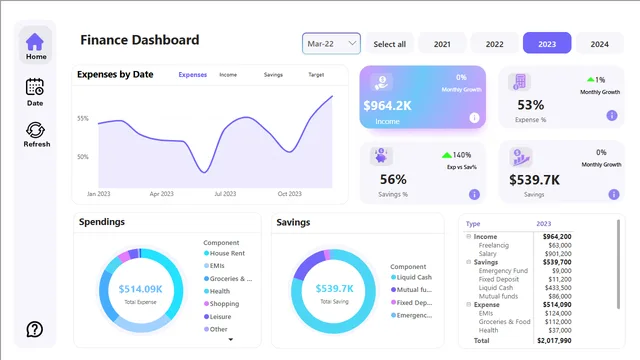The height and width of the screenshot is (360, 640).
Task: Click the $964.2K income value
Action: click(387, 106)
